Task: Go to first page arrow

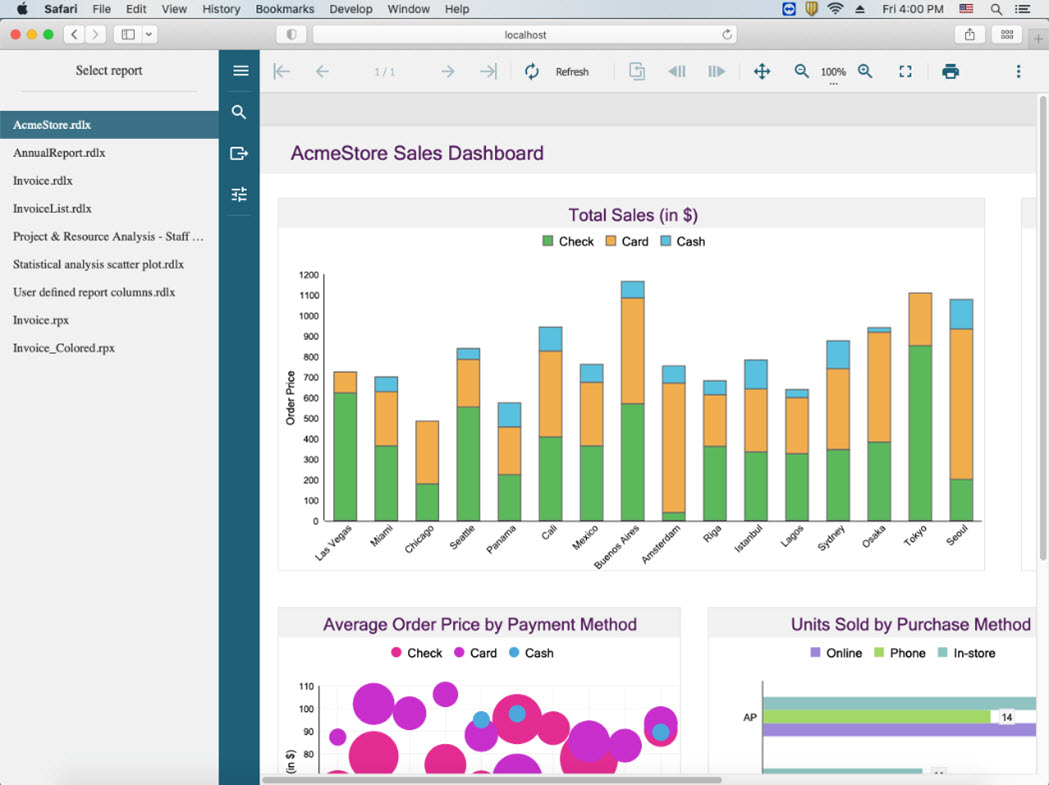Action: [x=282, y=71]
